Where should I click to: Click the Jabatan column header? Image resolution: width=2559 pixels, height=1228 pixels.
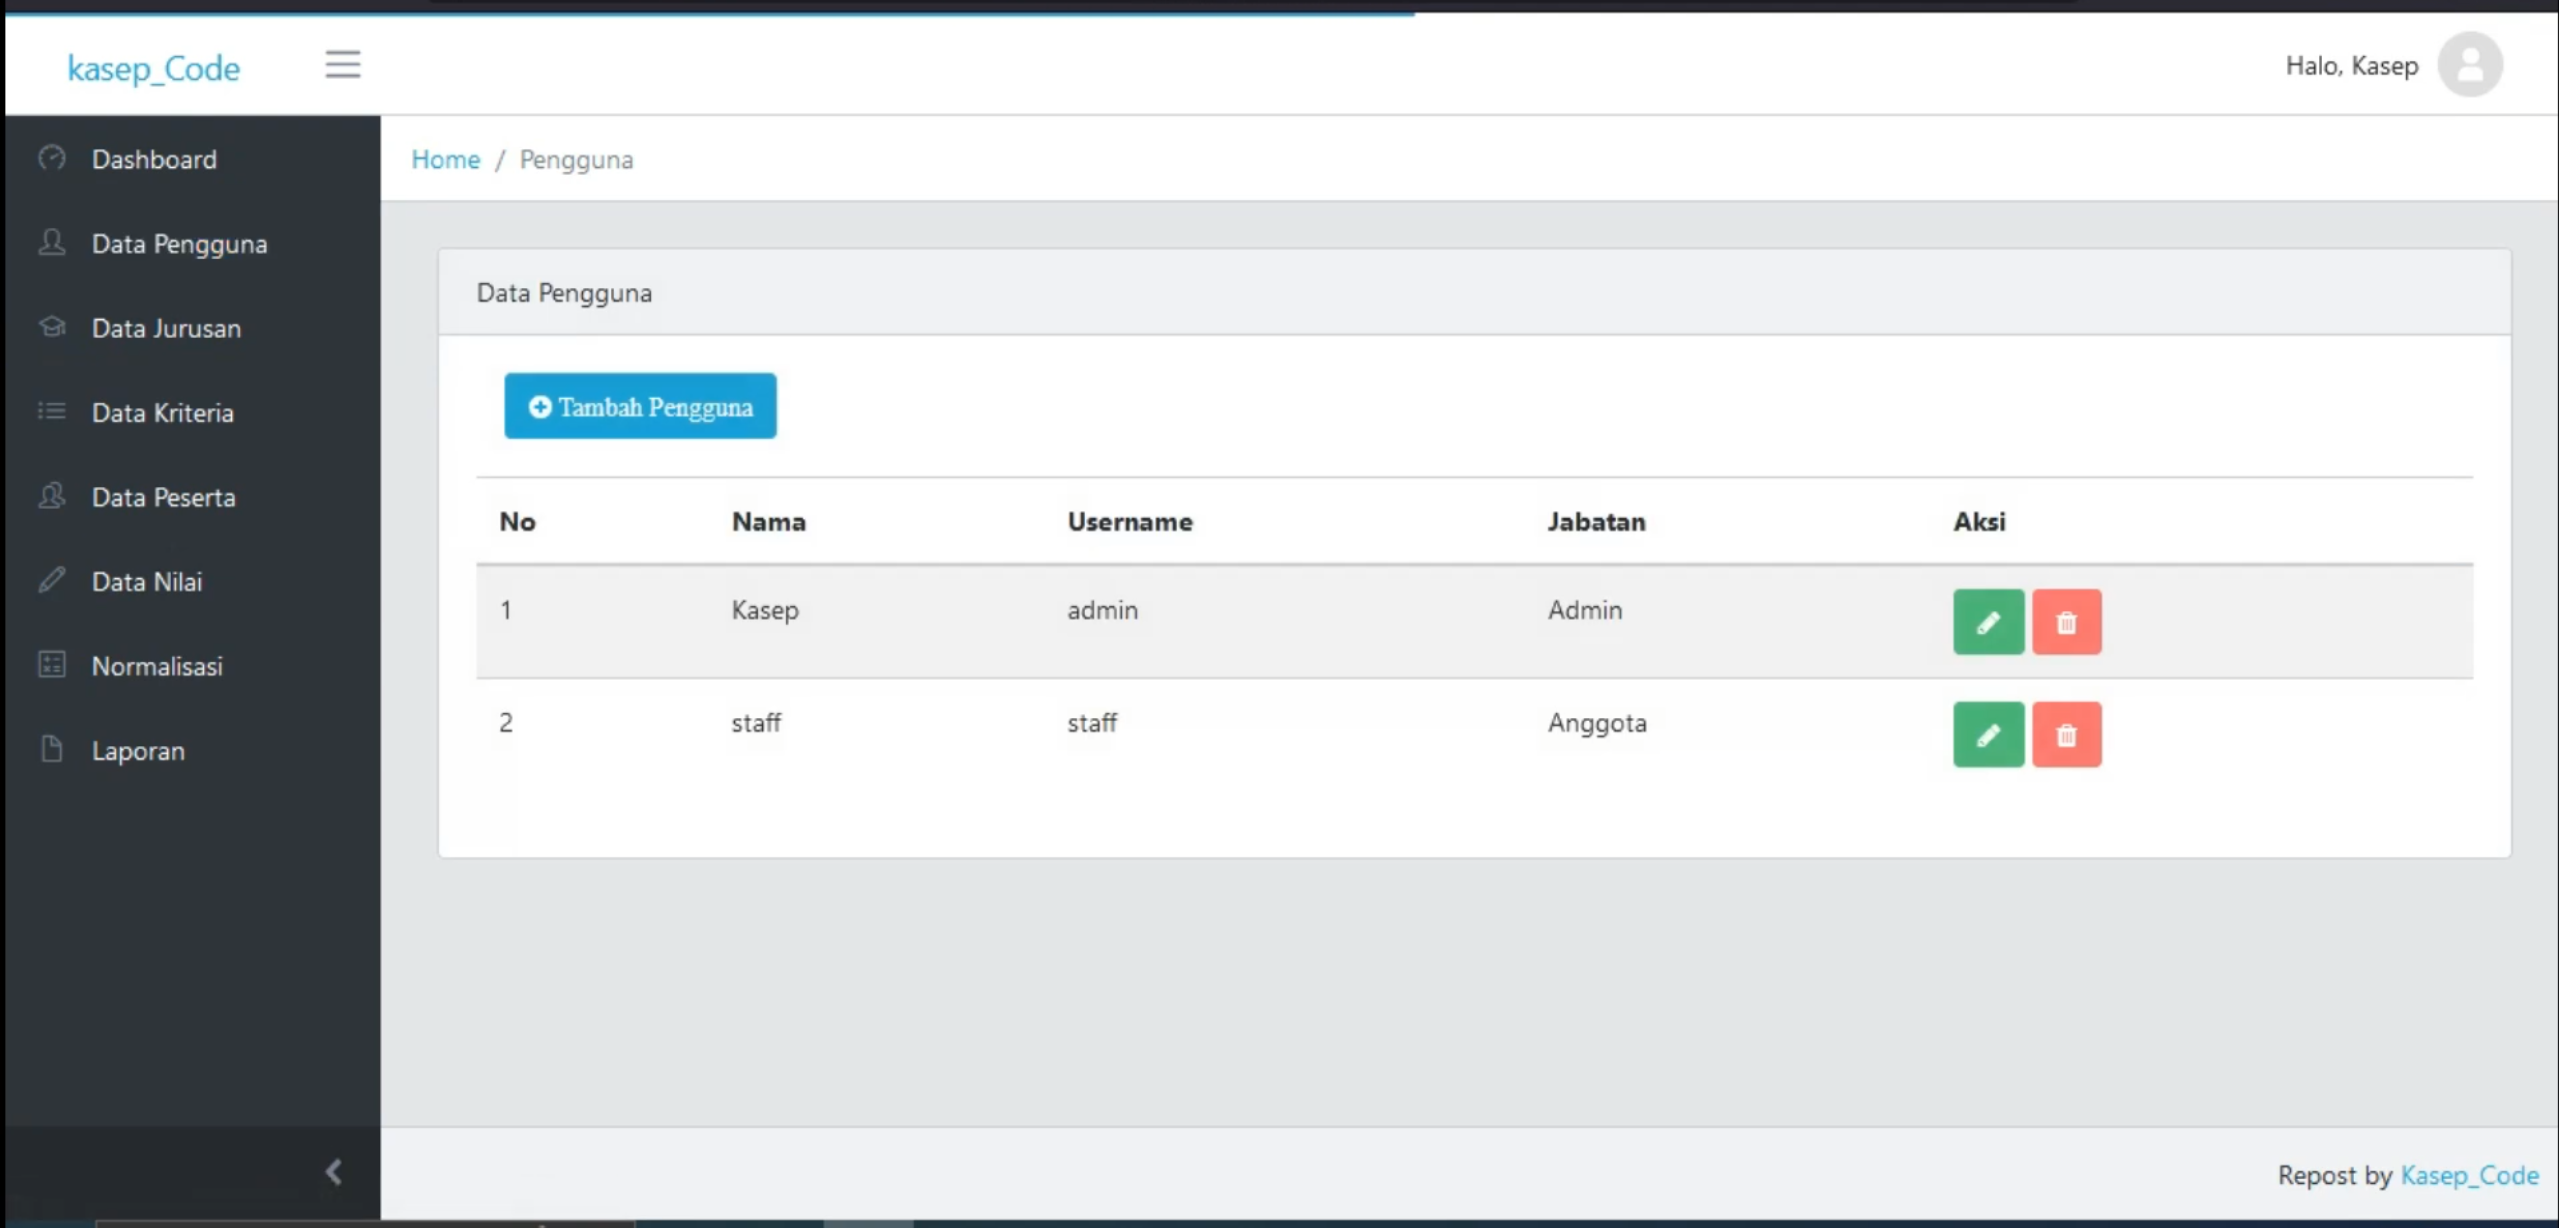pyautogui.click(x=1596, y=522)
